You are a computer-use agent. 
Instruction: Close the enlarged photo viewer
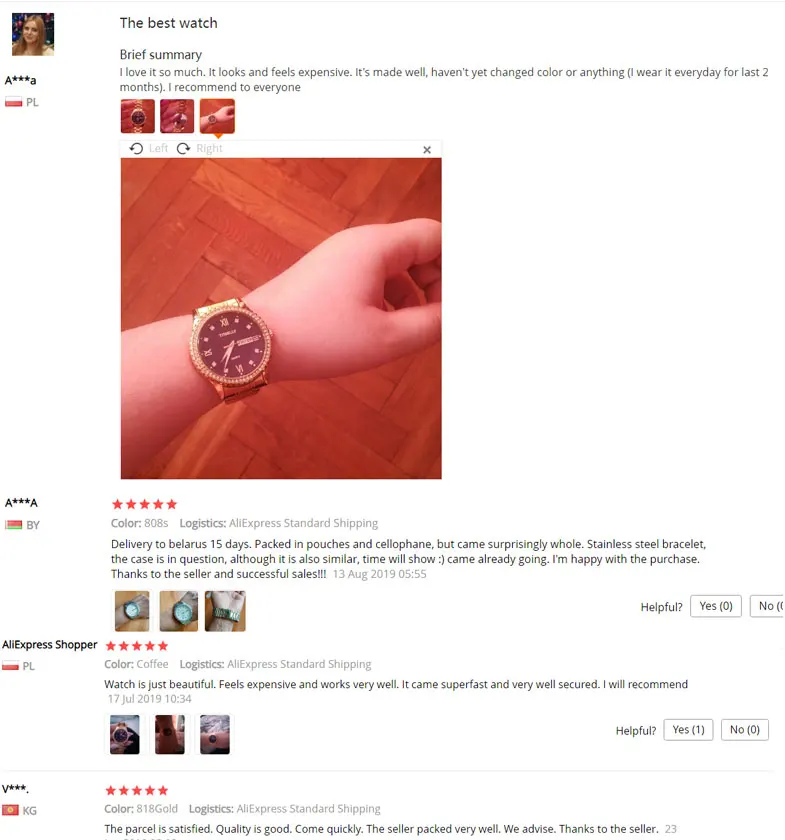pos(427,150)
